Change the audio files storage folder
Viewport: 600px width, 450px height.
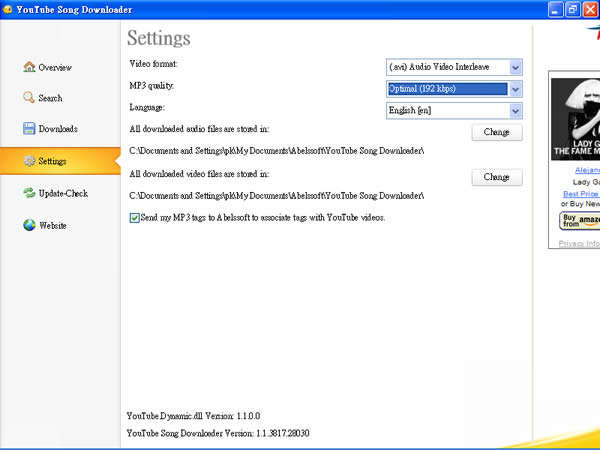pyautogui.click(x=497, y=132)
